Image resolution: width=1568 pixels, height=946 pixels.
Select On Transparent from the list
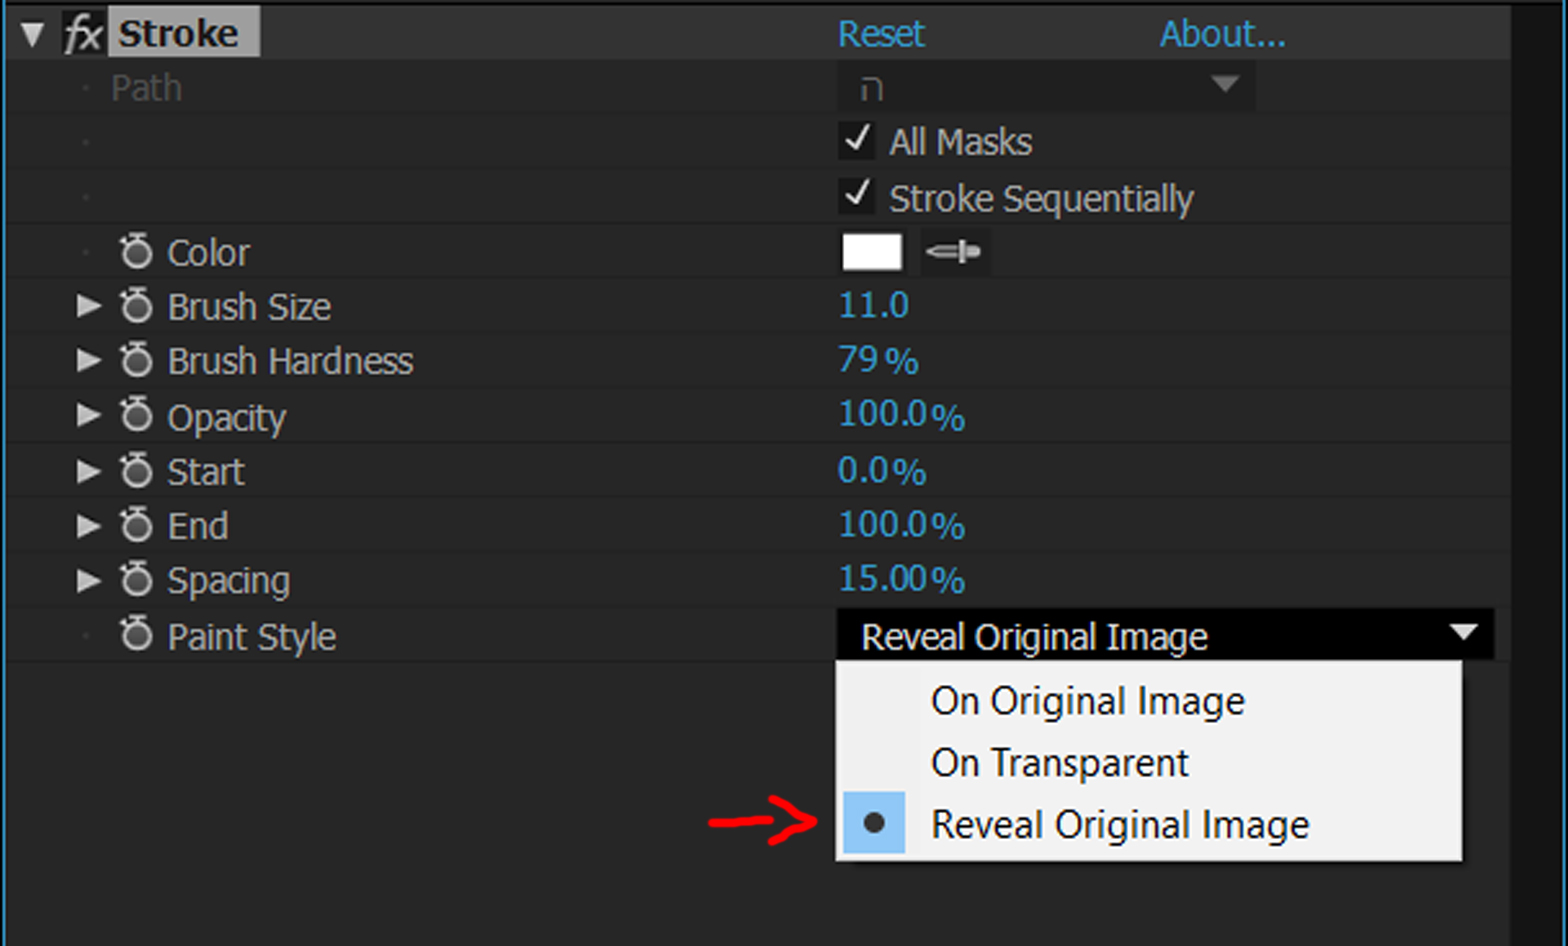point(1059,763)
